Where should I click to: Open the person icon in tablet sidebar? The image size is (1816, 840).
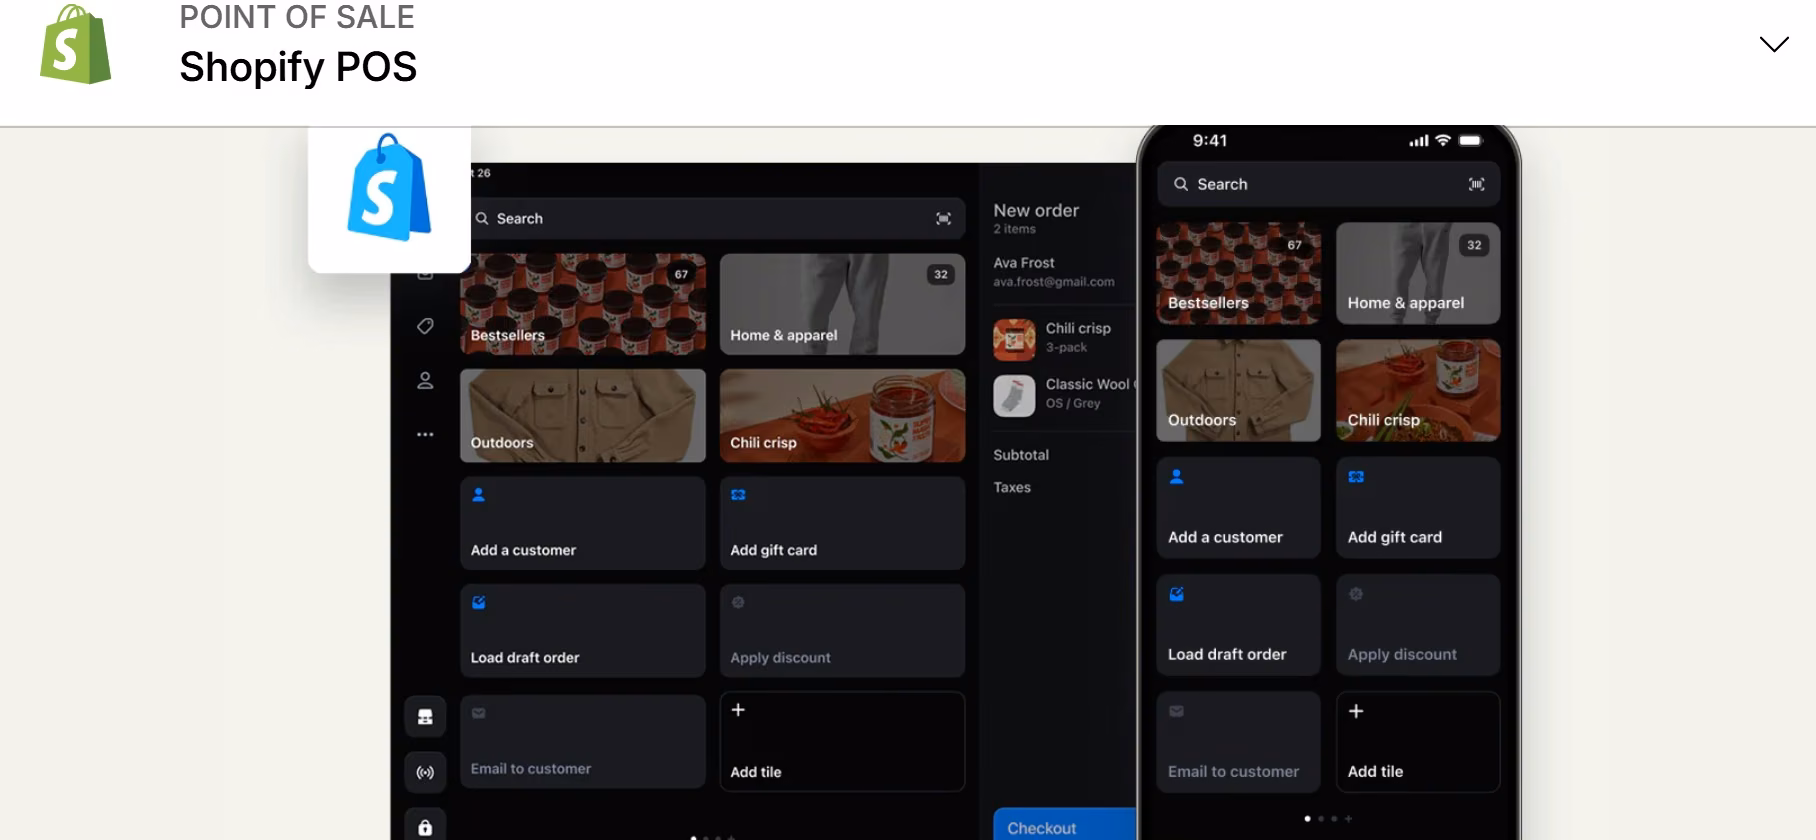tap(425, 381)
